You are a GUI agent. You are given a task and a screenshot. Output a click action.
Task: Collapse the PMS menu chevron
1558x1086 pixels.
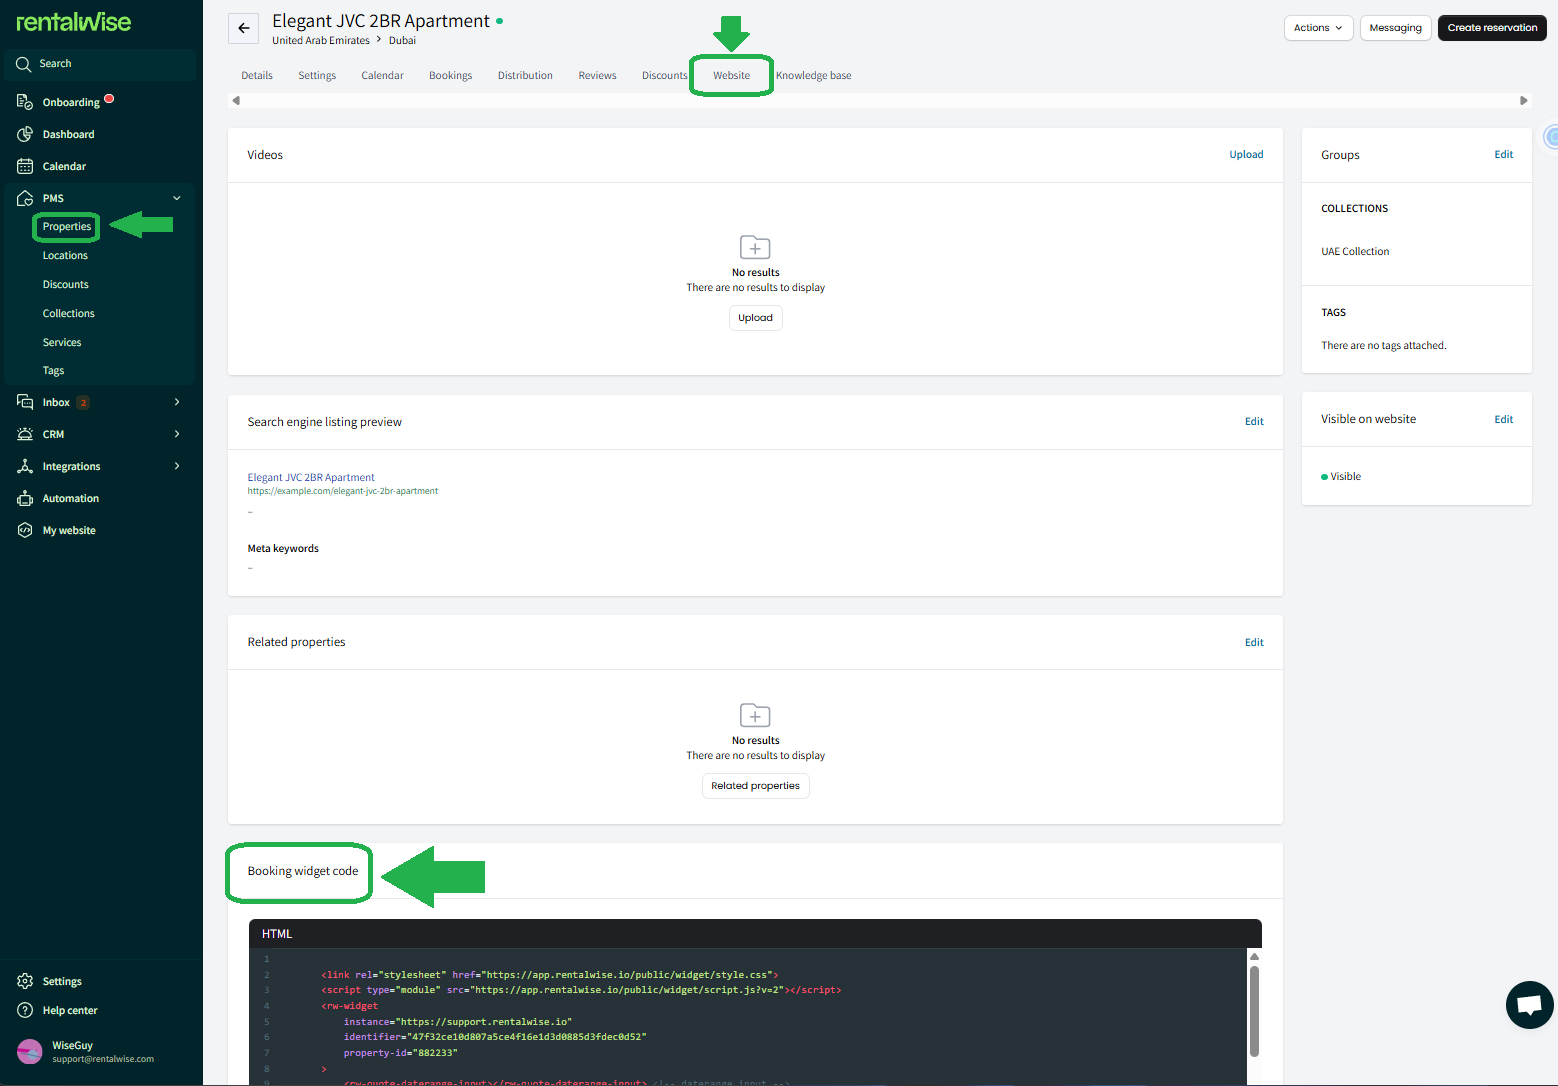click(x=177, y=198)
